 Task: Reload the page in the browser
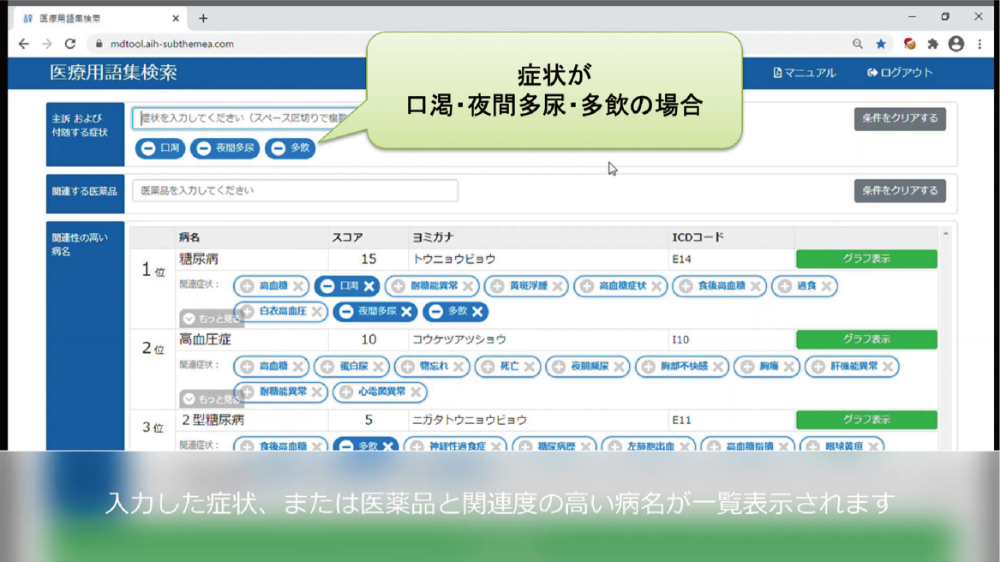tap(70, 44)
